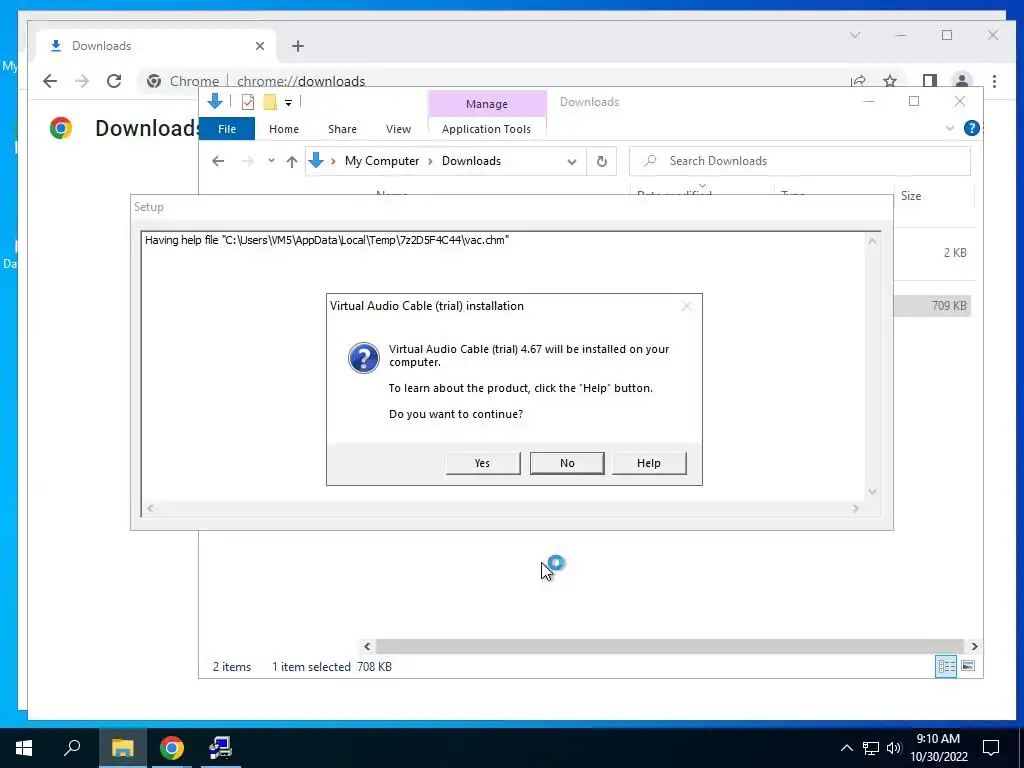Close the Downloads Chrome tab
Viewport: 1024px width, 768px height.
[260, 46]
